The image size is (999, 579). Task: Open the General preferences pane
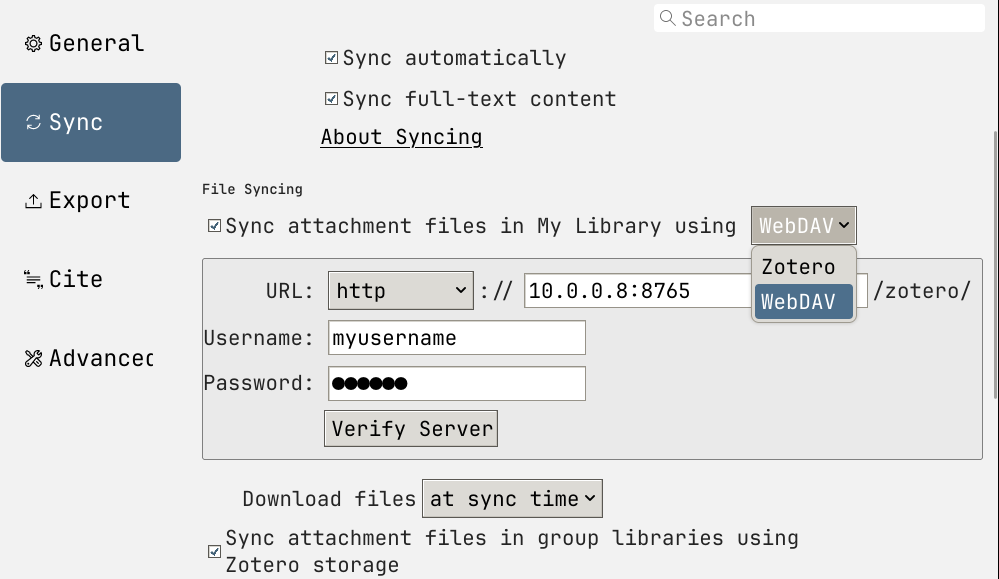click(90, 43)
